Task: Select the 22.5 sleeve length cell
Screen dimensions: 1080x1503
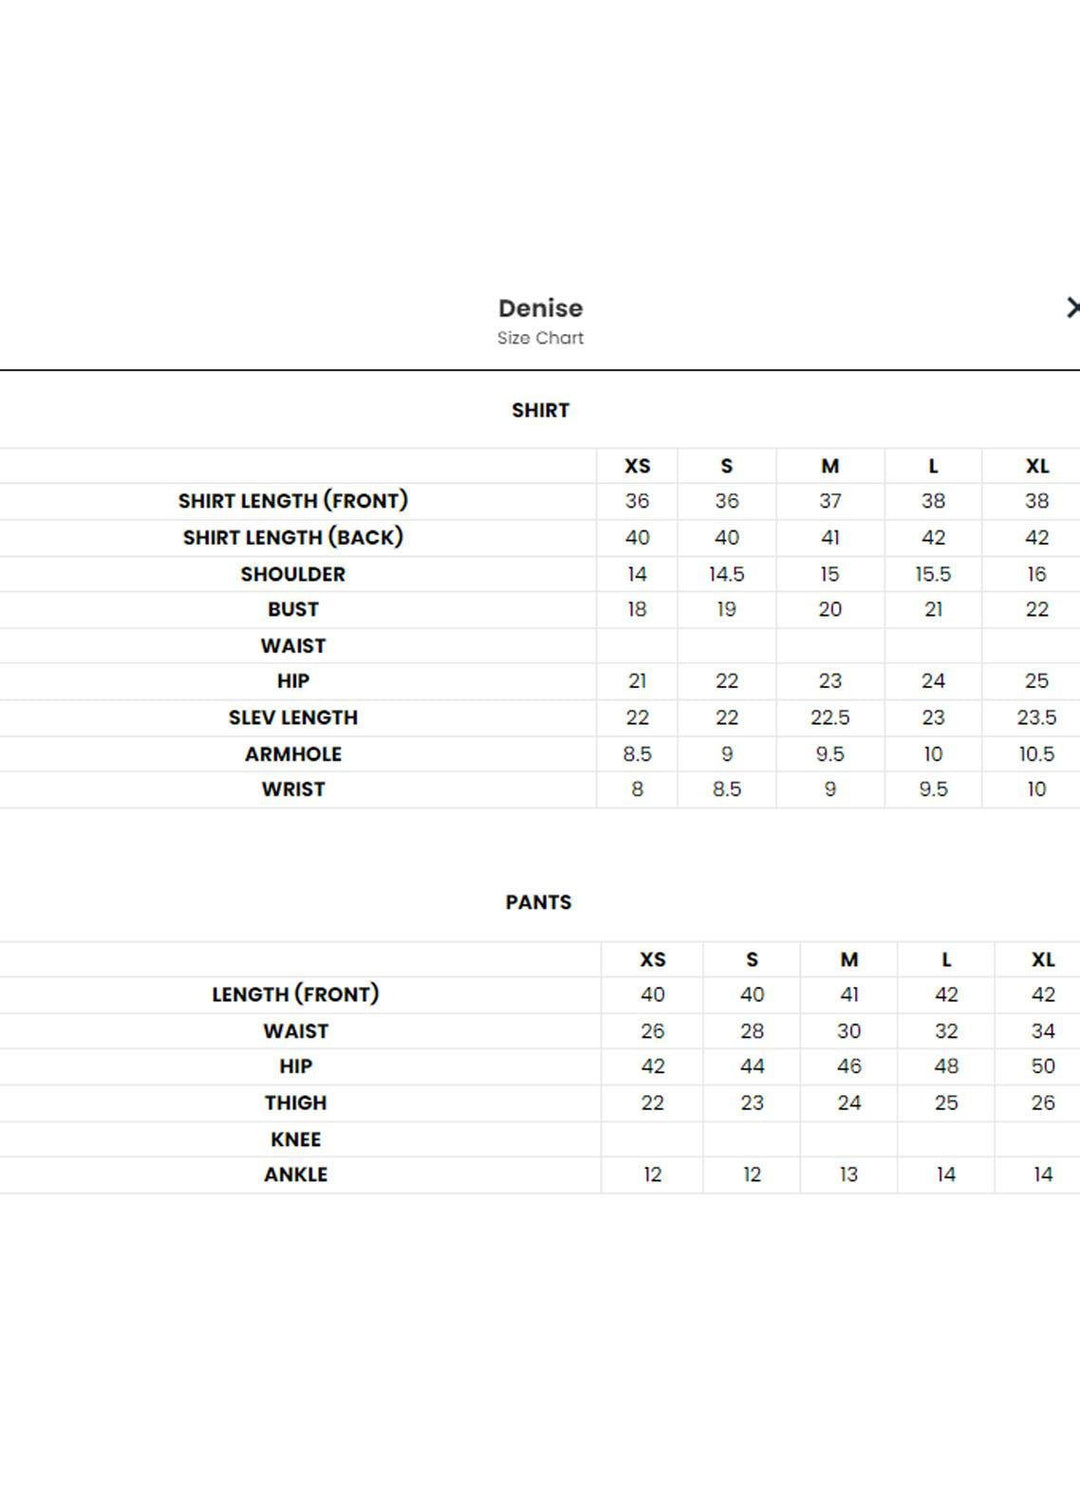Action: tap(830, 717)
